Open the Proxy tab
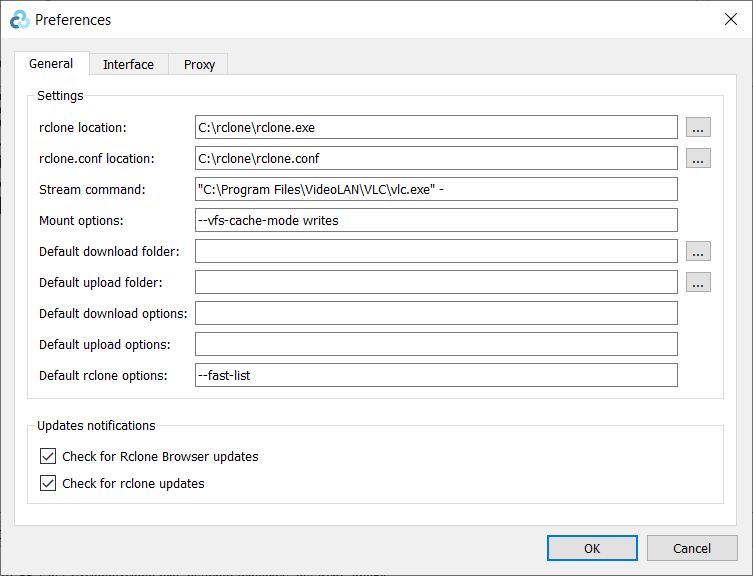 (199, 65)
